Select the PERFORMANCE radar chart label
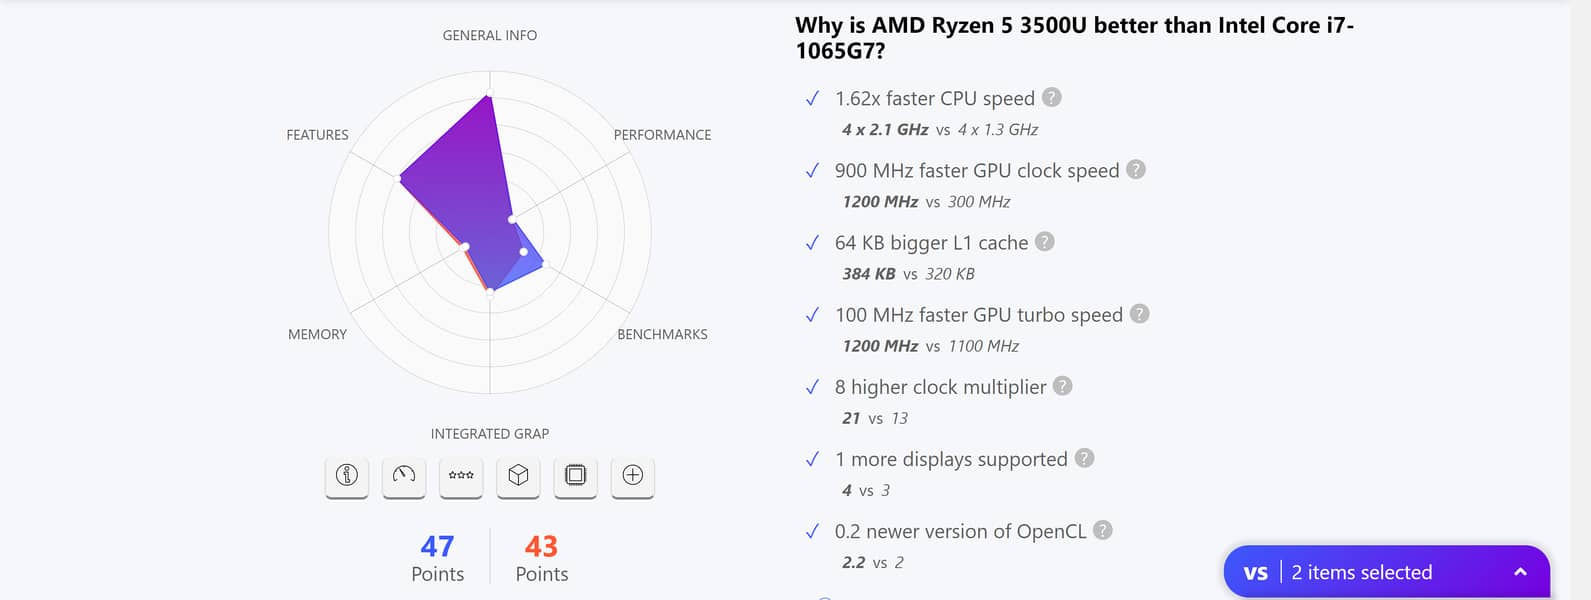 662,135
